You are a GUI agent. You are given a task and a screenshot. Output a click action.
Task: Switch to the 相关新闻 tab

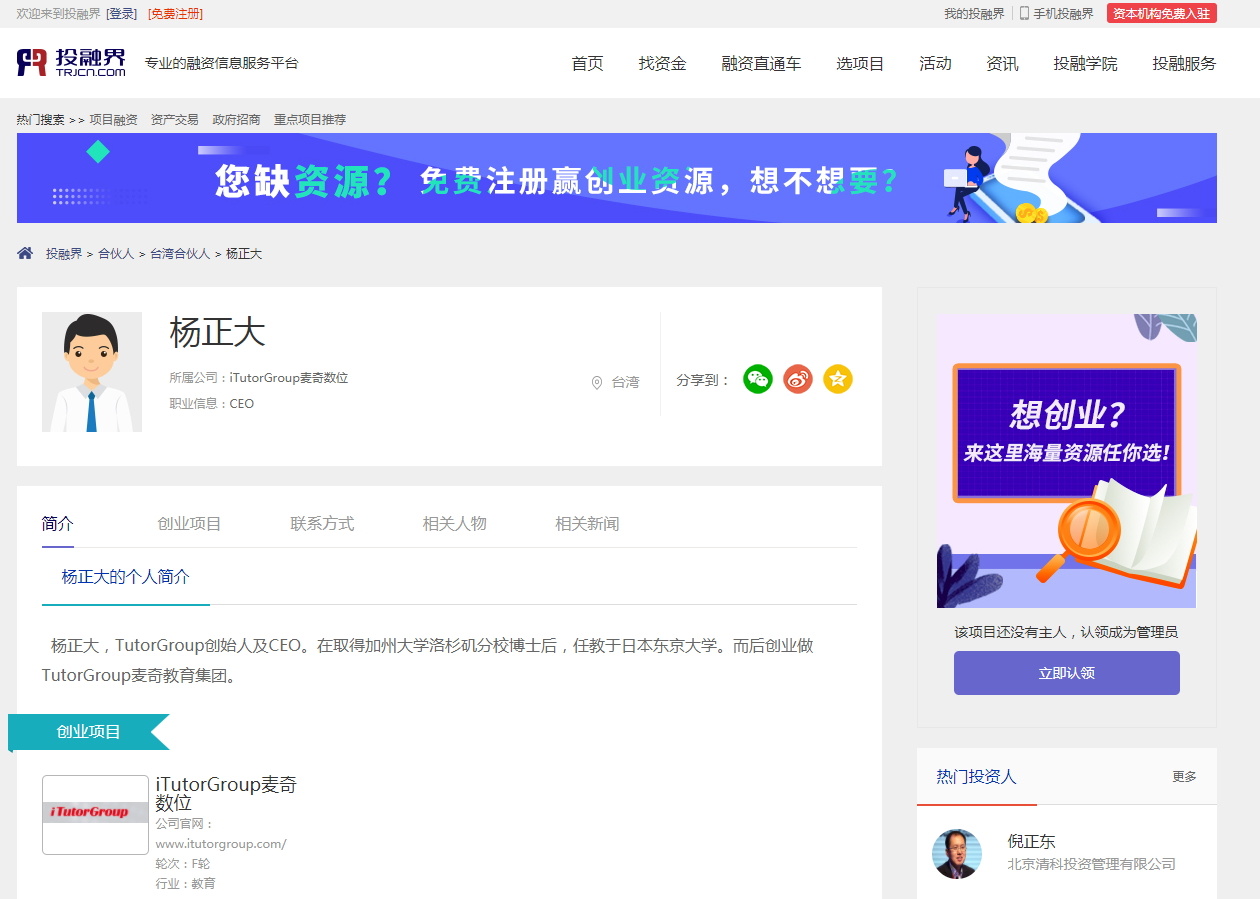(x=587, y=523)
